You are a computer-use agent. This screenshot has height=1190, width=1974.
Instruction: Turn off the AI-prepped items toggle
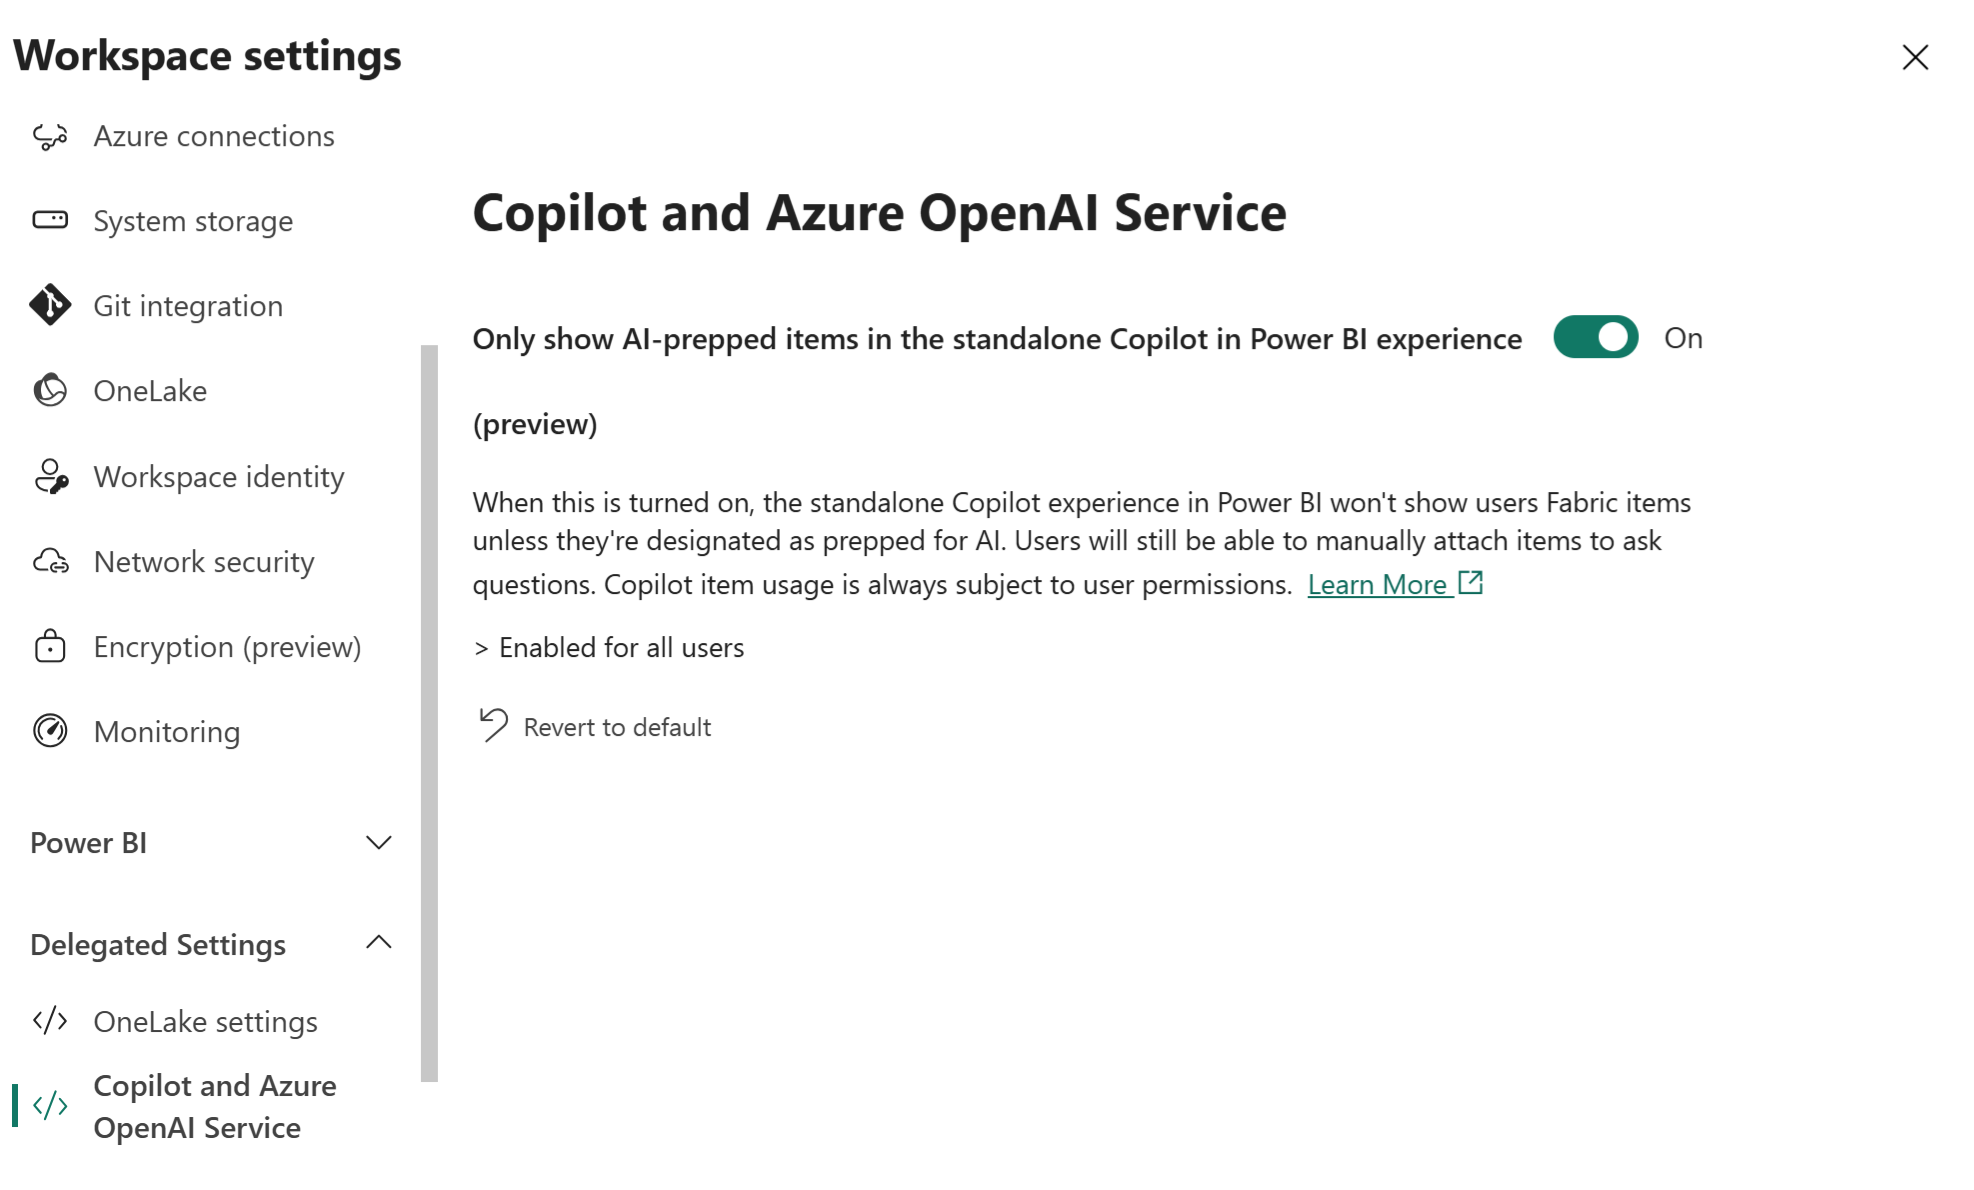(x=1595, y=338)
